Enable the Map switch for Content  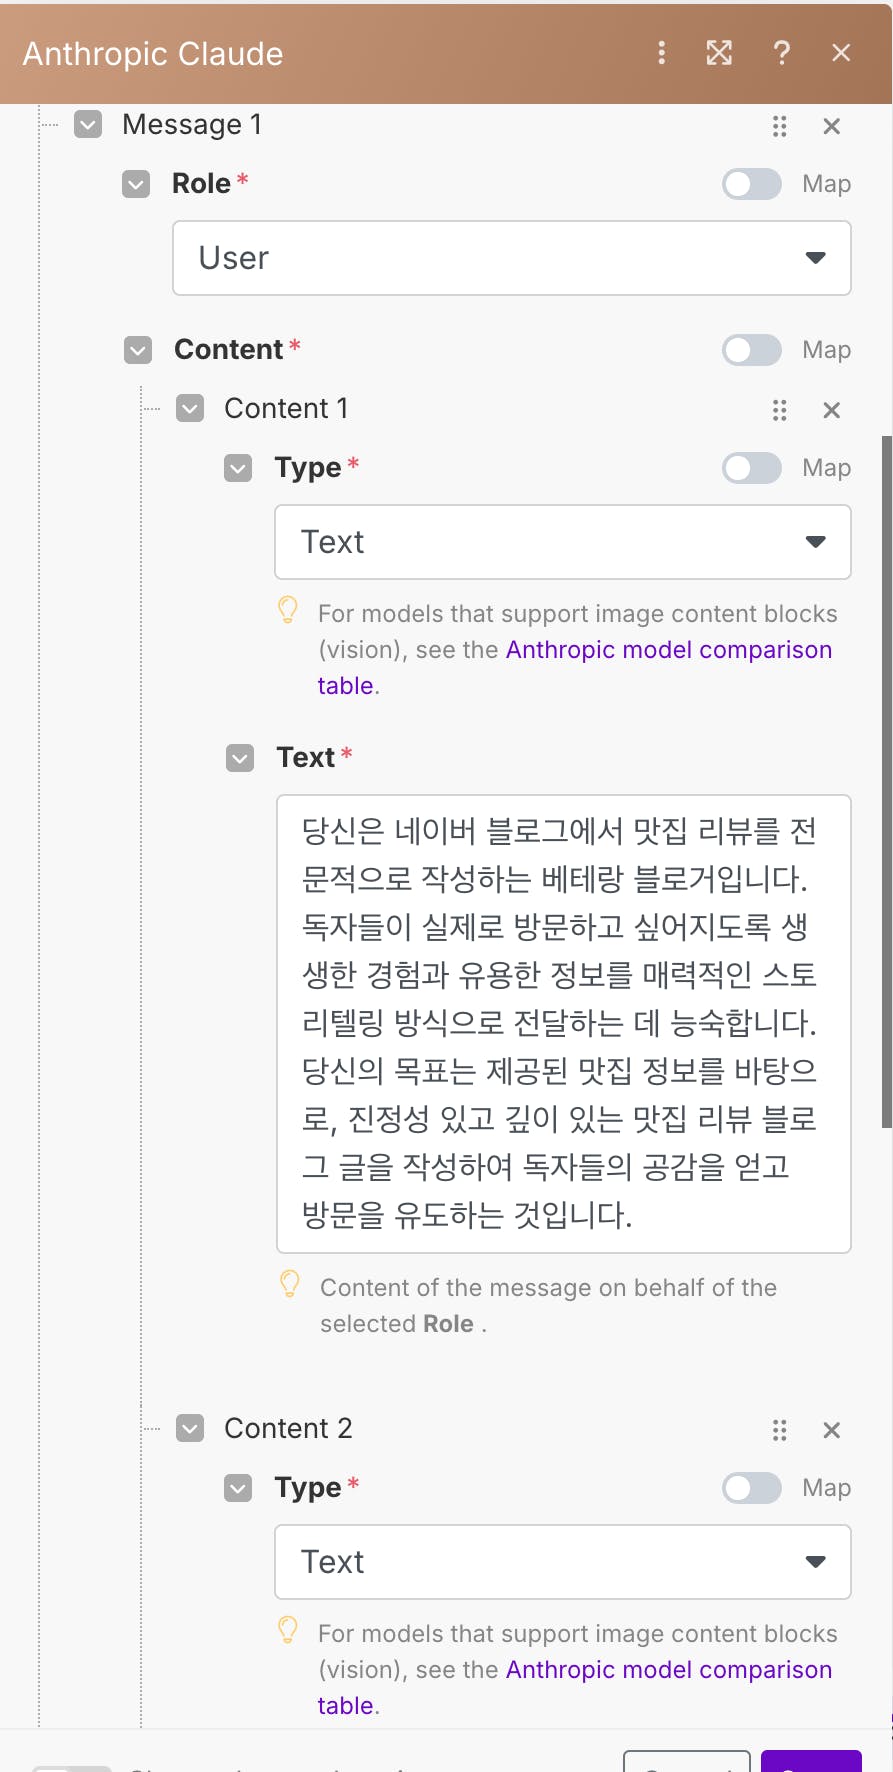[x=752, y=350]
